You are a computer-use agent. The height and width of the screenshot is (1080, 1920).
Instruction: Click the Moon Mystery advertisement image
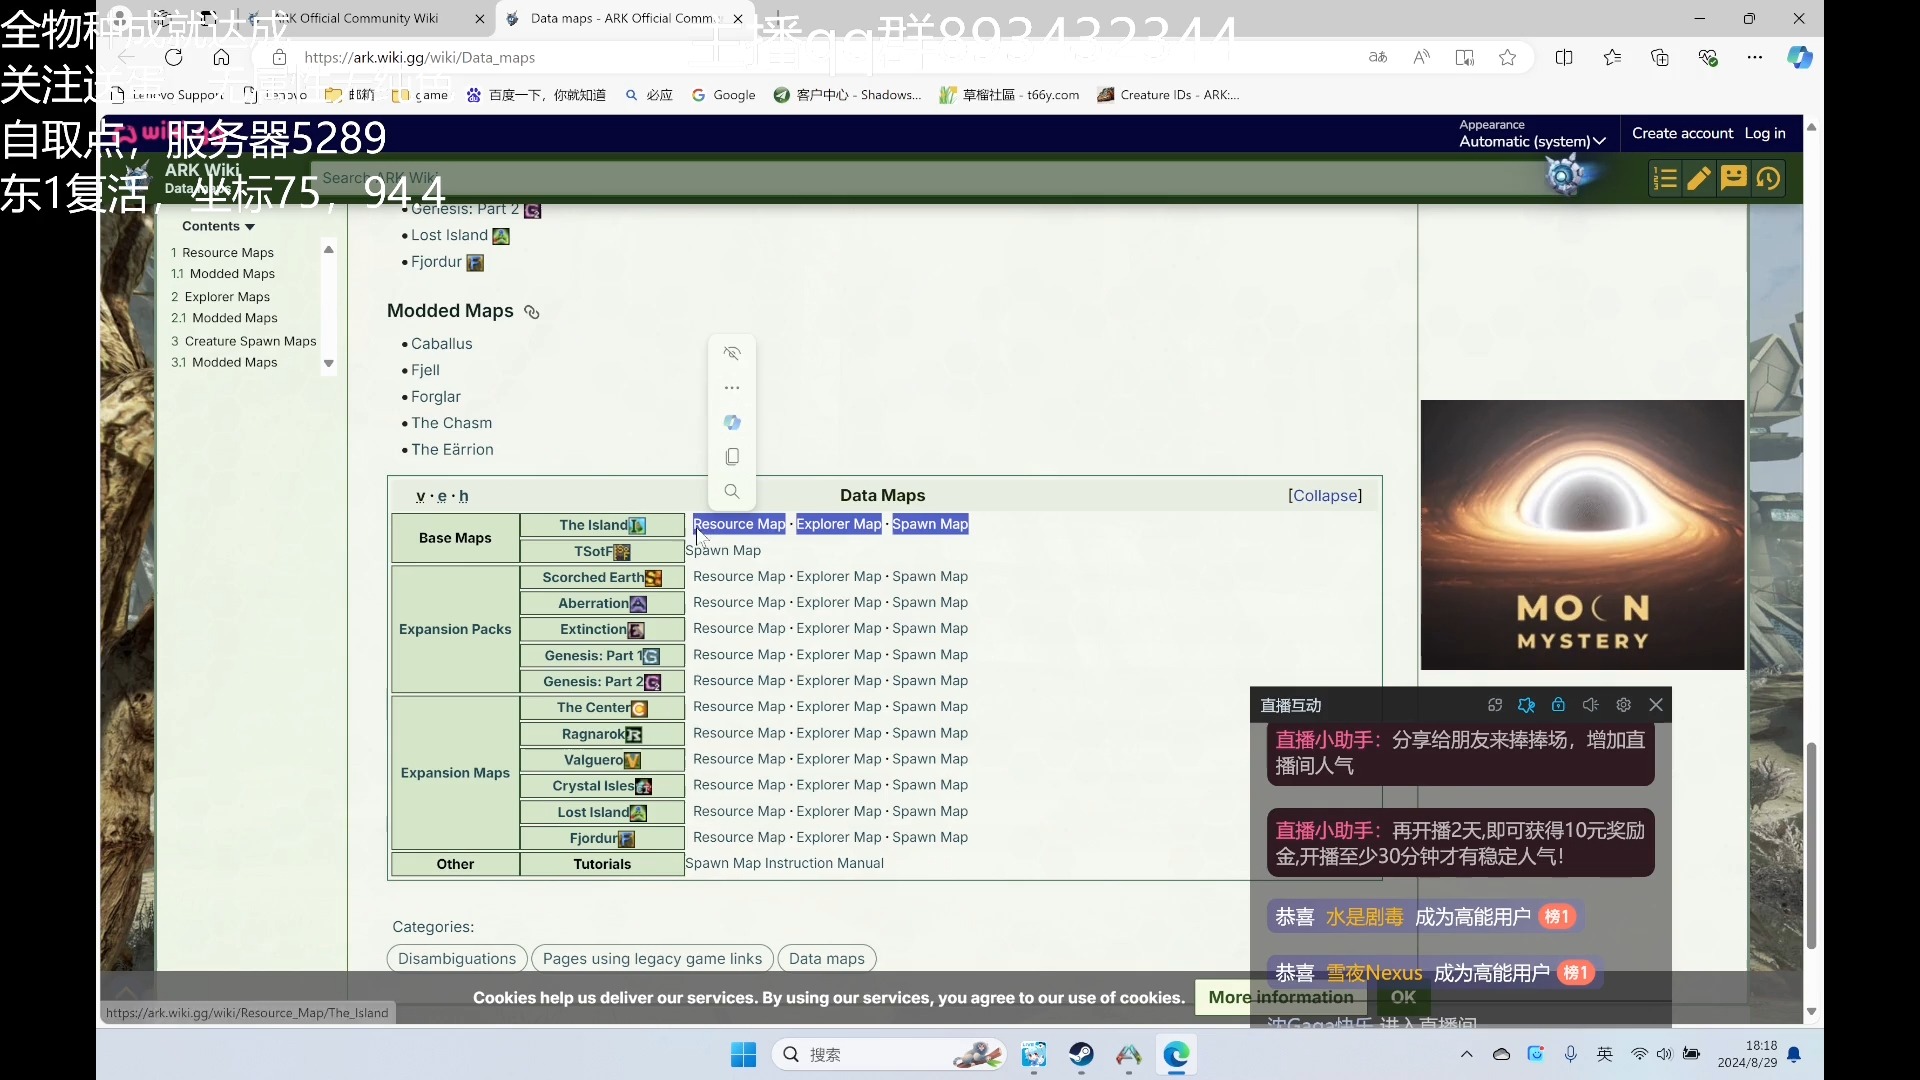coord(1582,535)
